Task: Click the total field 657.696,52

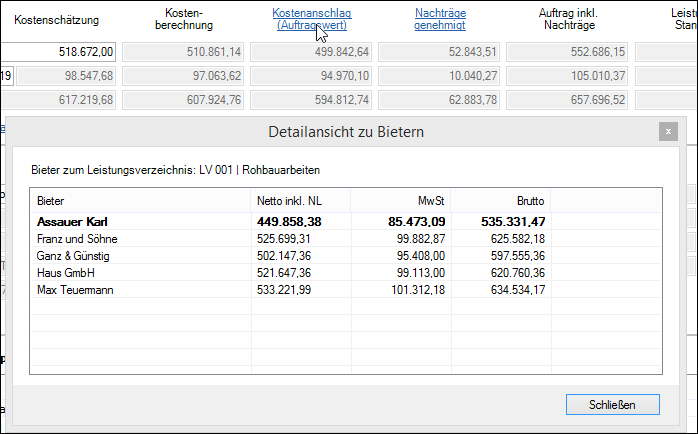Action: pyautogui.click(x=567, y=100)
